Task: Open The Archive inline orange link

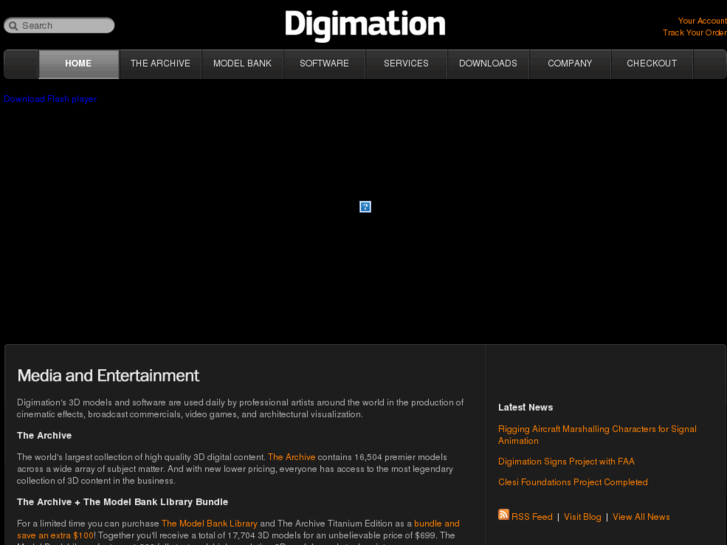Action: (292, 457)
